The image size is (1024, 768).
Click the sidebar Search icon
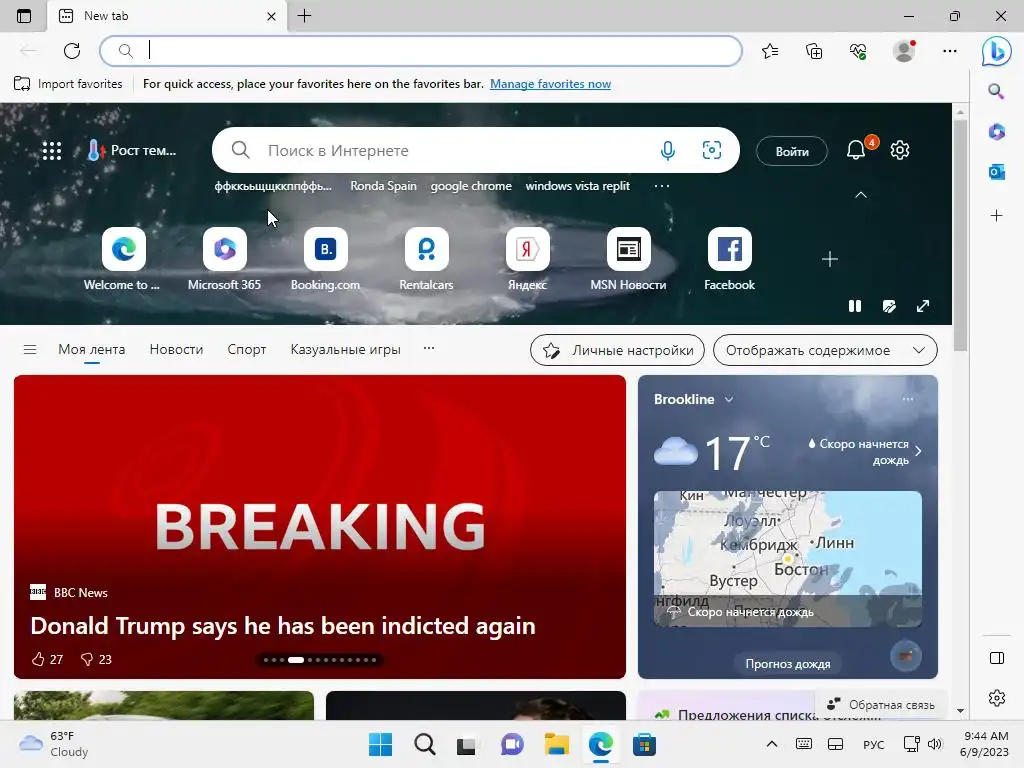pos(996,91)
